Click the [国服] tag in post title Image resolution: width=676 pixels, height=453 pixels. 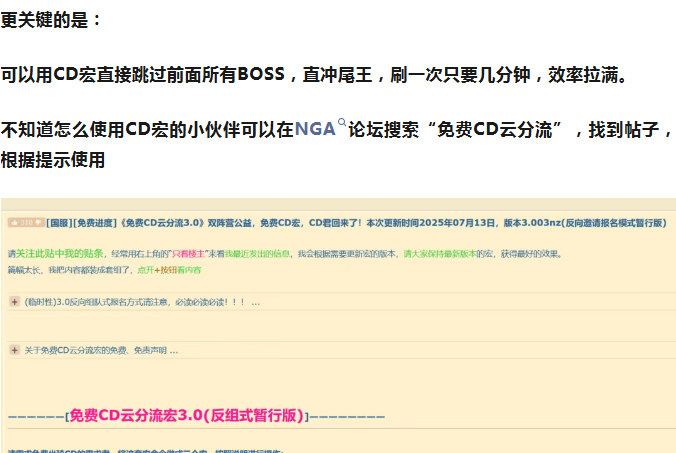coord(59,223)
